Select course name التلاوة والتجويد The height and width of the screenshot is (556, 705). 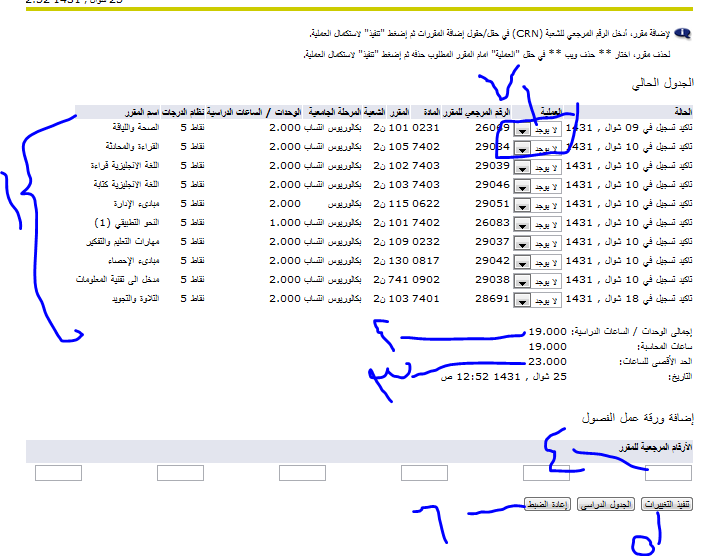pyautogui.click(x=136, y=298)
